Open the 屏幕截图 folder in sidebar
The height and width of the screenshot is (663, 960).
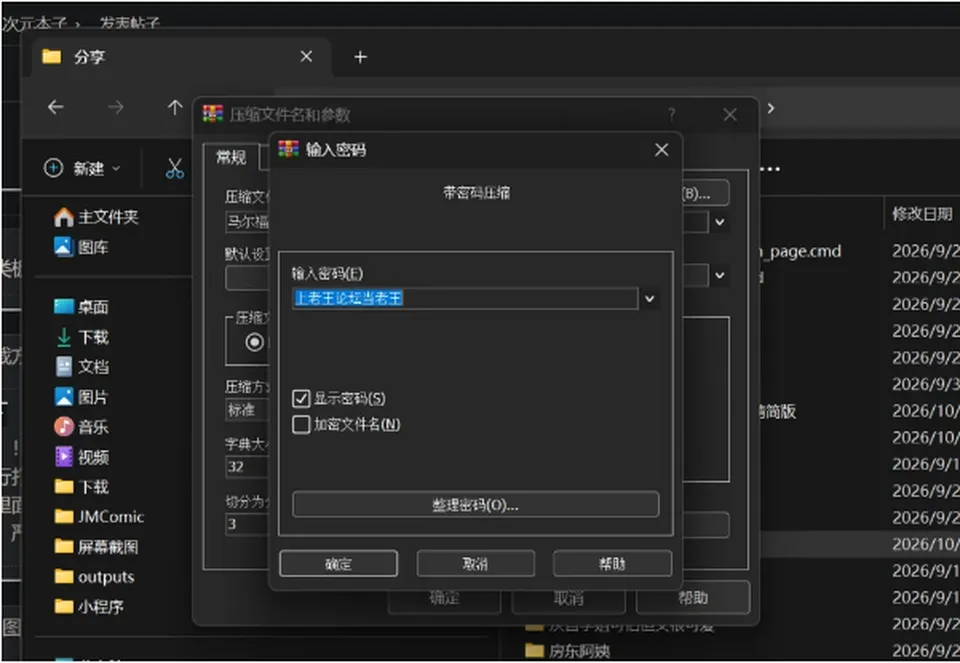point(96,546)
